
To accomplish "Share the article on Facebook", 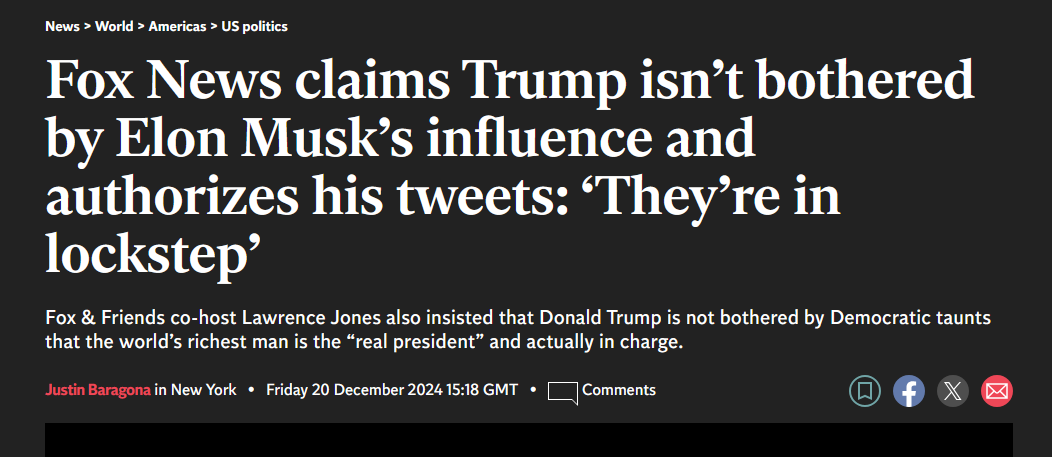I will [908, 391].
